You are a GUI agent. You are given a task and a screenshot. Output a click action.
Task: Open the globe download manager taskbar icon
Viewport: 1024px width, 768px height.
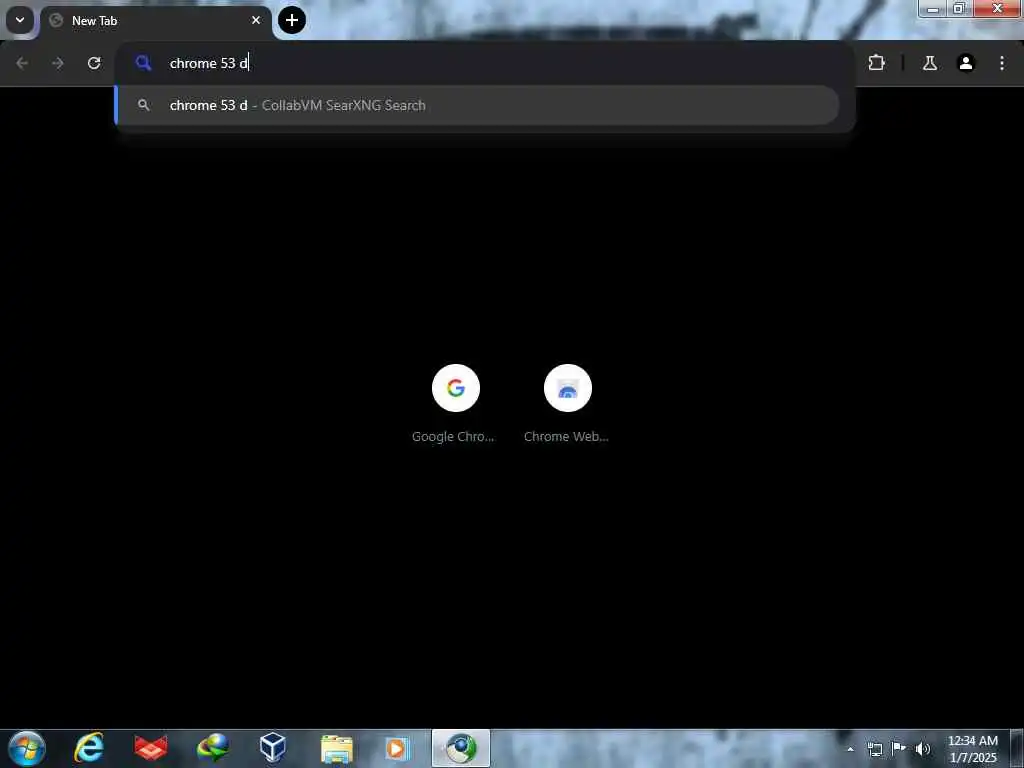pyautogui.click(x=212, y=748)
